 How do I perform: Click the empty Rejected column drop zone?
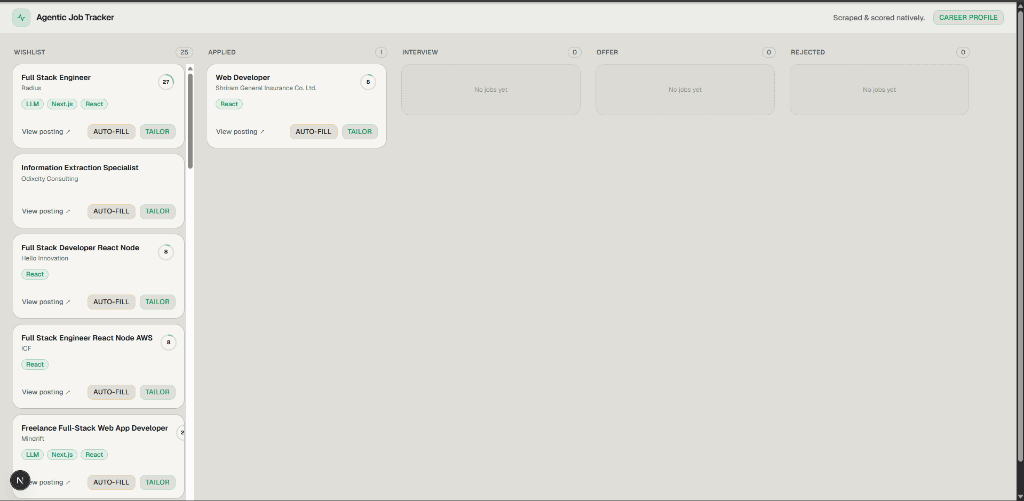tap(879, 89)
